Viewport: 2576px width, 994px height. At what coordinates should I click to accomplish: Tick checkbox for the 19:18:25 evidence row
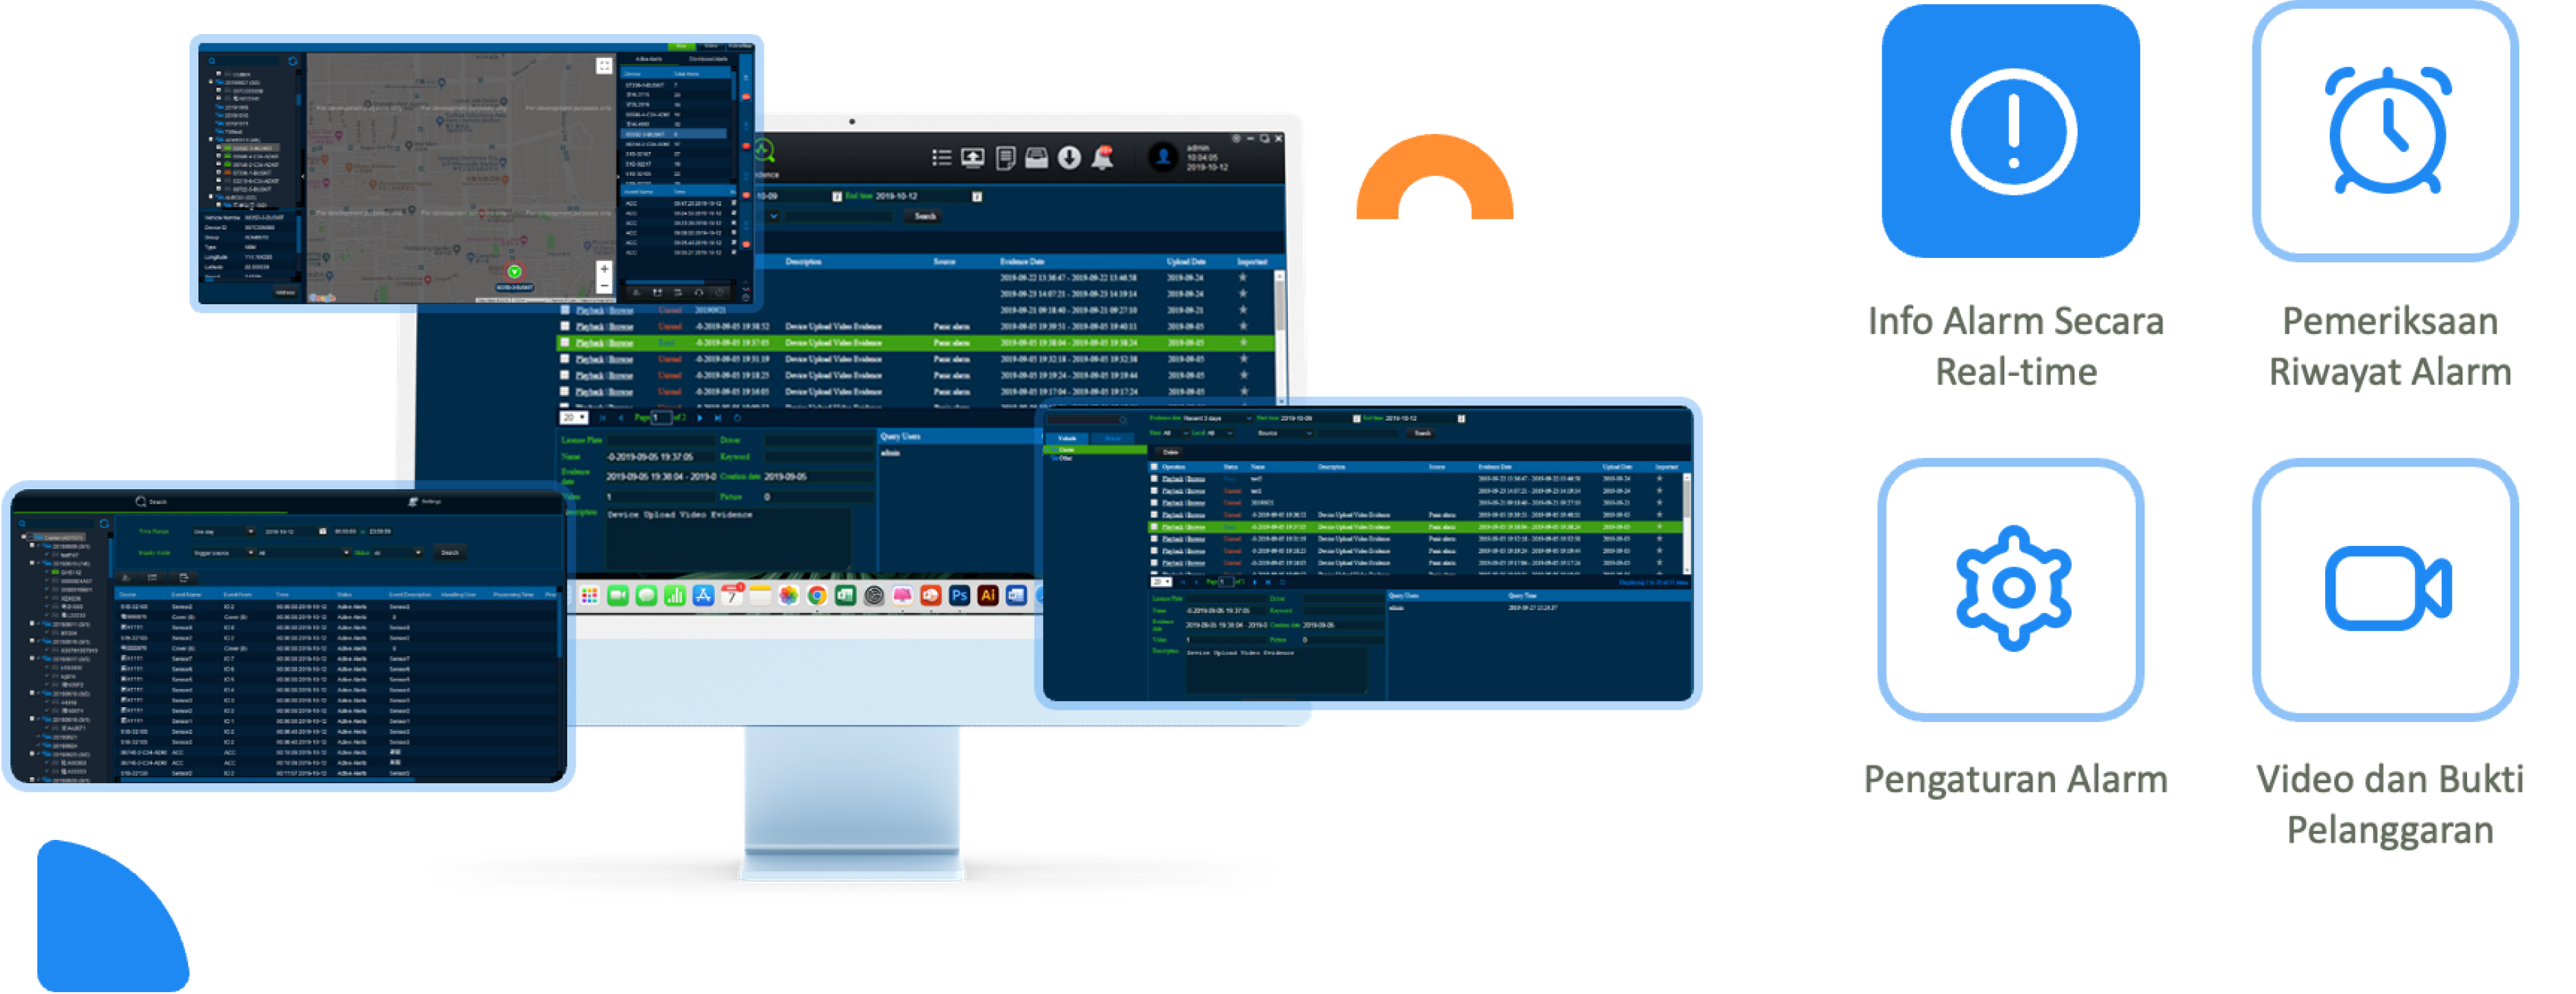[x=565, y=376]
